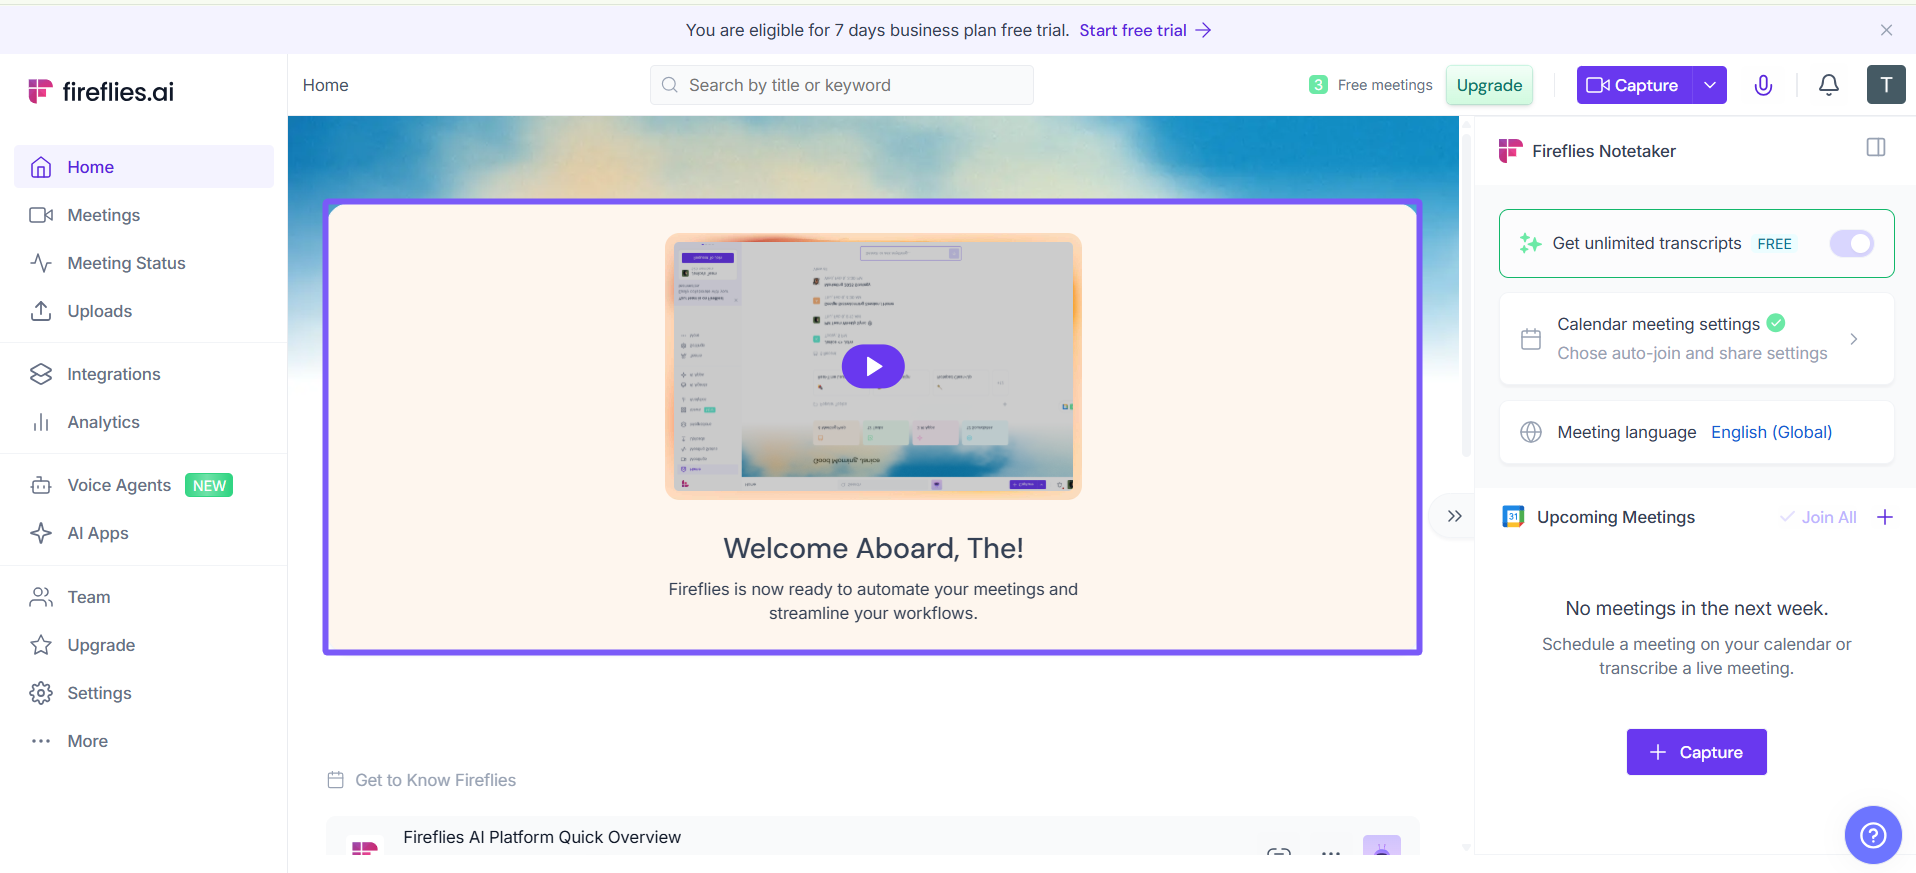Viewport: 1916px width, 873px height.
Task: Click the Start free trial link
Action: pos(1145,30)
